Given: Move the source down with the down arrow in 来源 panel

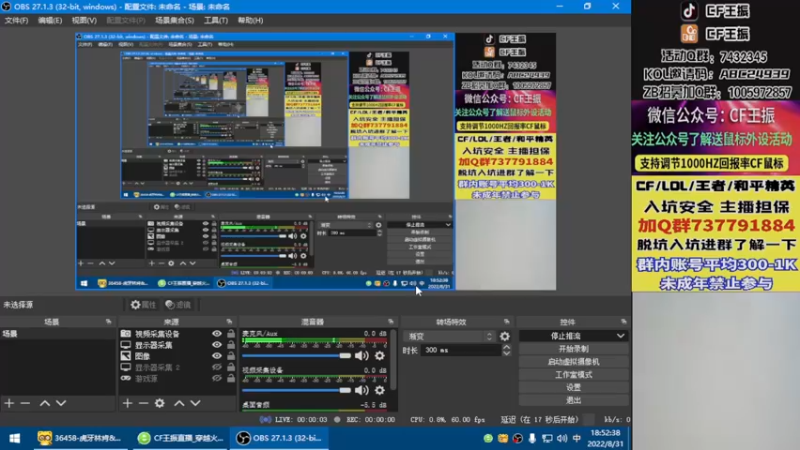Looking at the screenshot, I should (x=195, y=403).
